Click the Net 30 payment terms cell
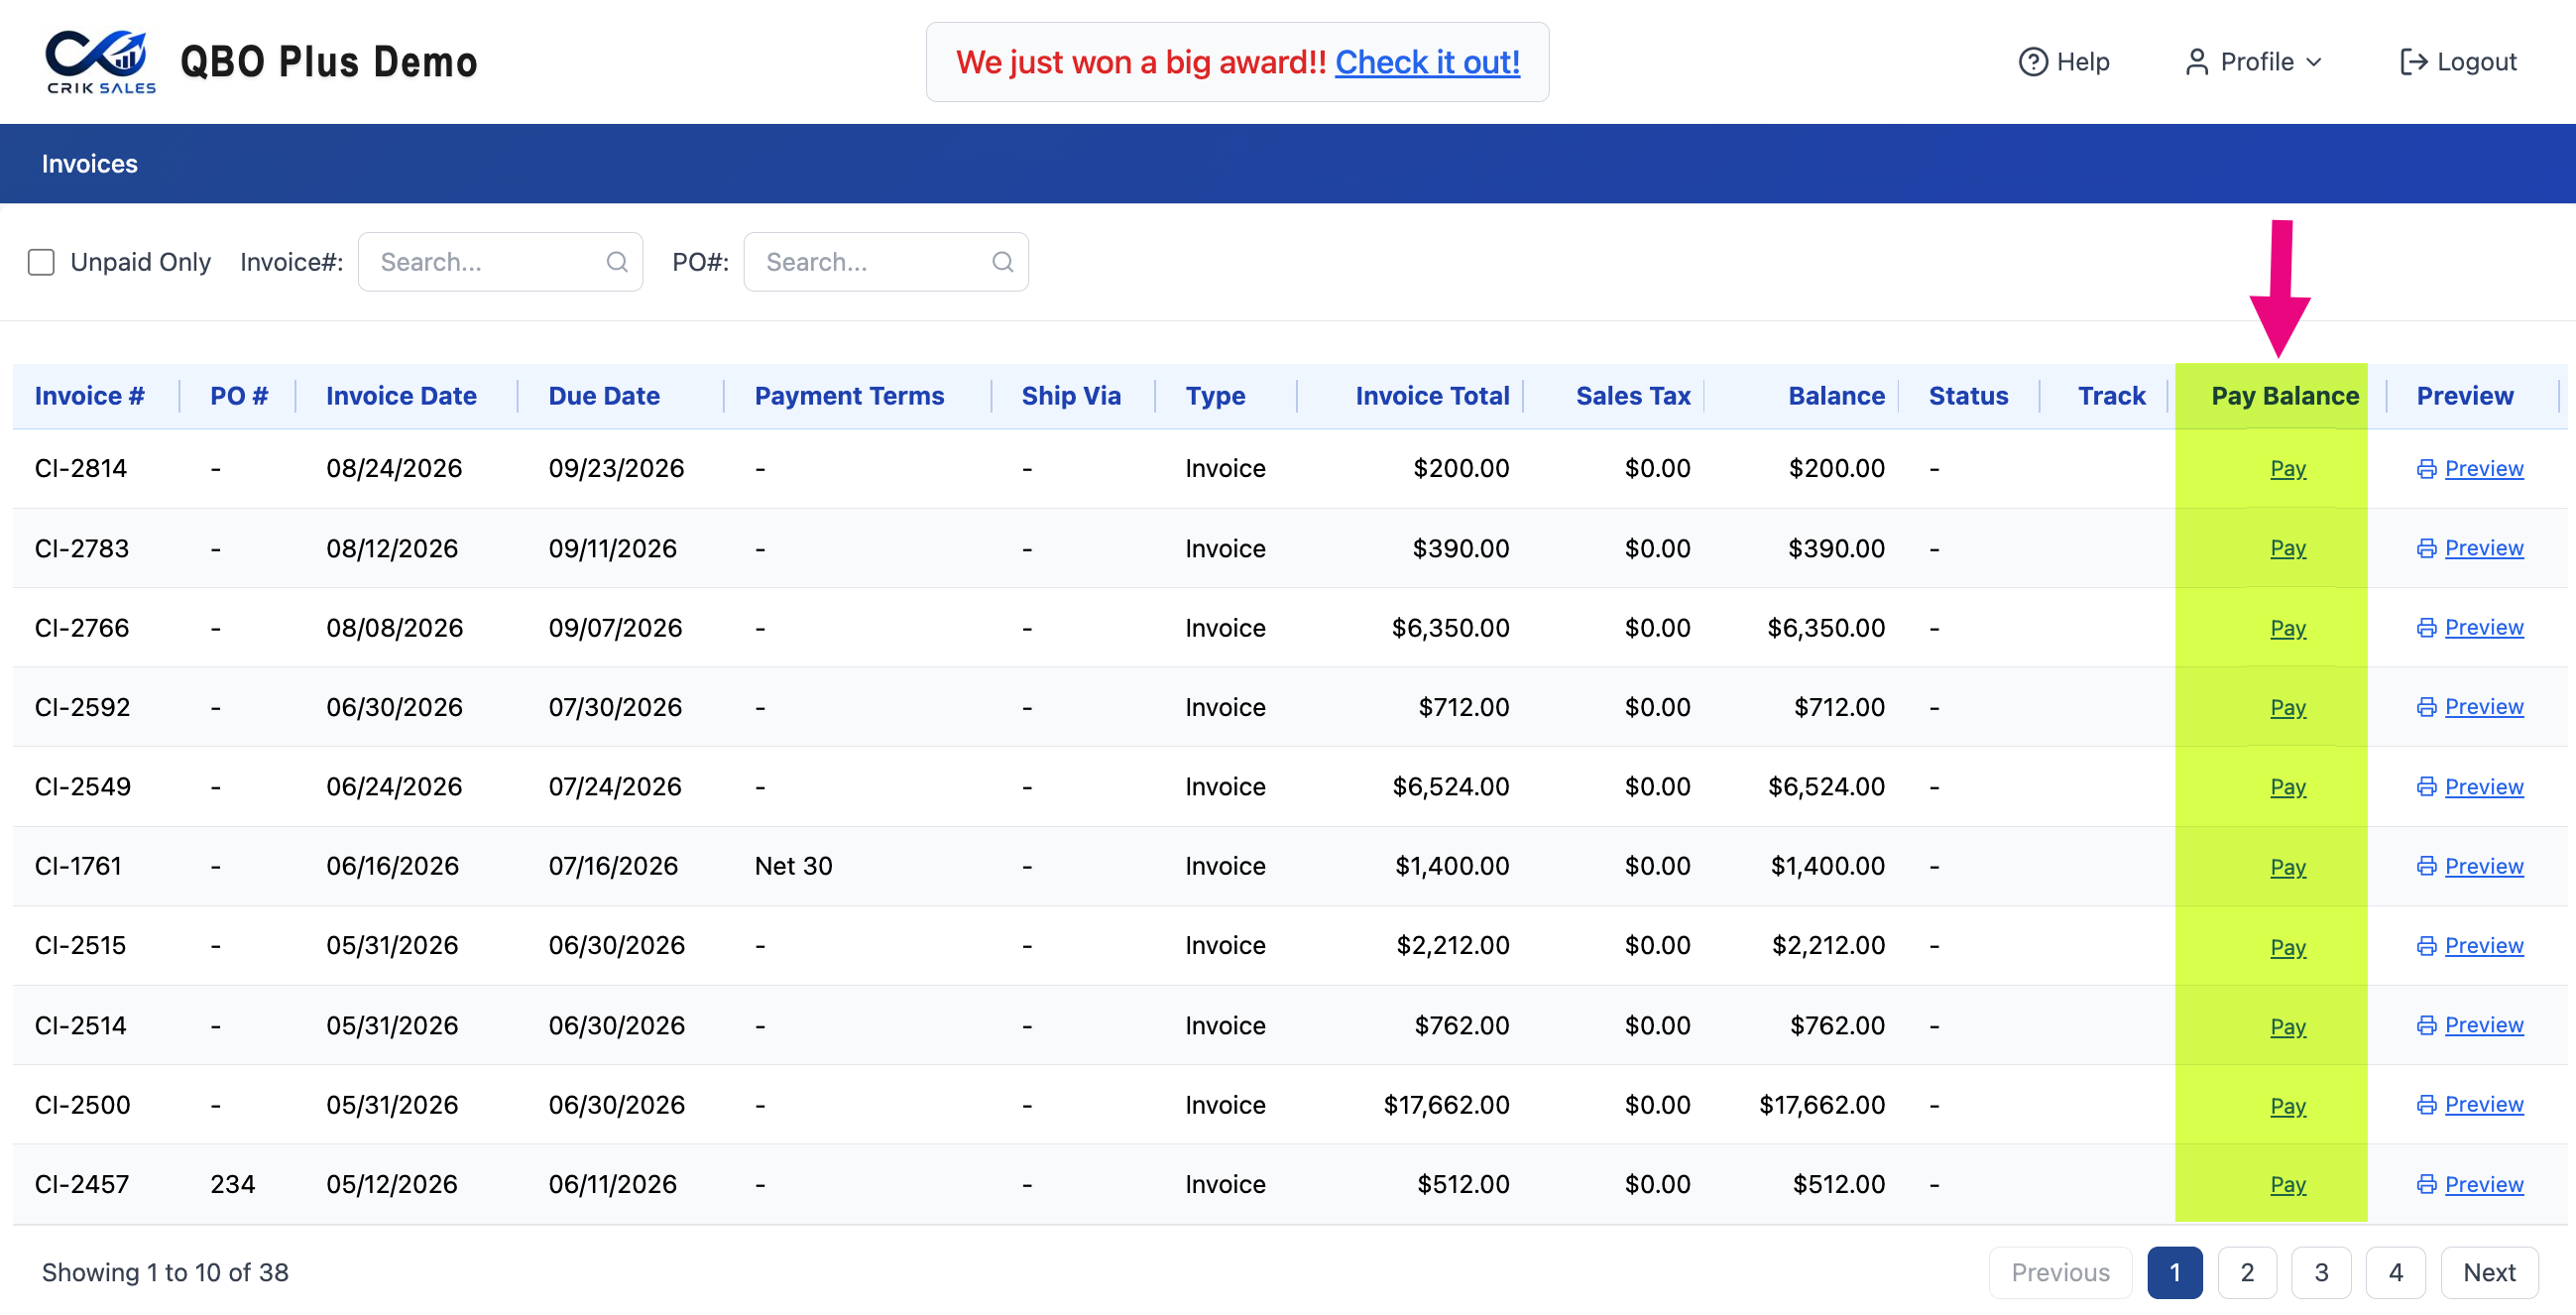Viewport: 2576px width, 1315px height. click(793, 866)
